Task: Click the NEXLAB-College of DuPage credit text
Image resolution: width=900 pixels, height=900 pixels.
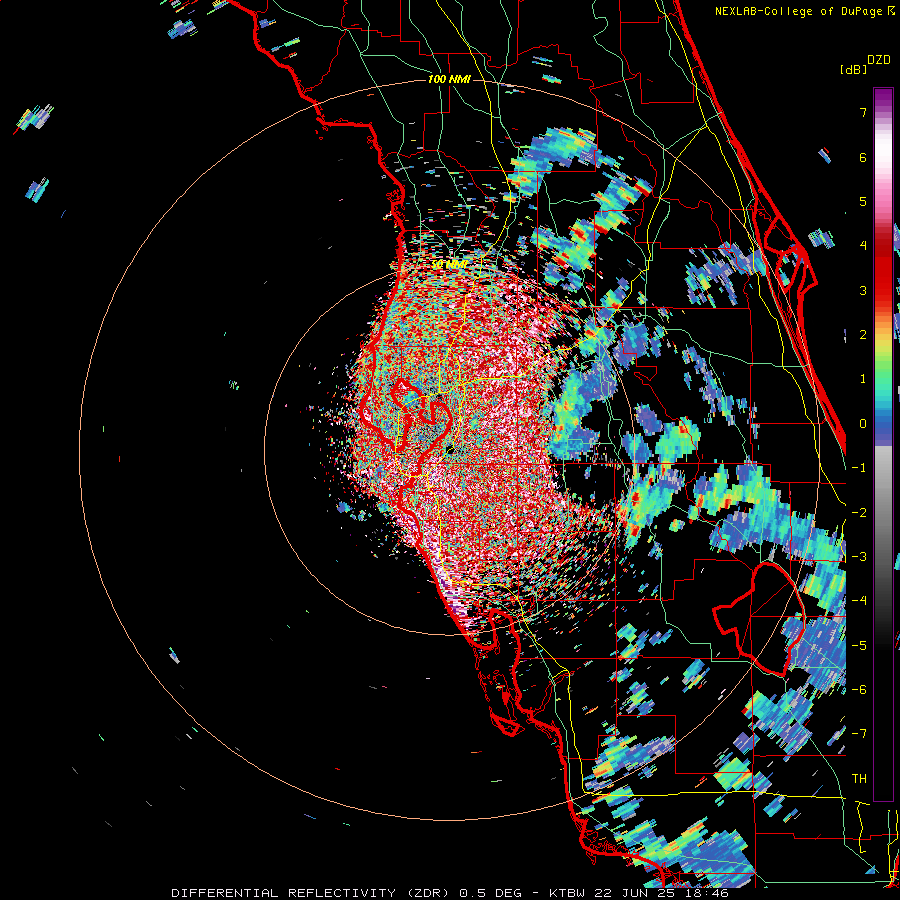Action: (804, 11)
